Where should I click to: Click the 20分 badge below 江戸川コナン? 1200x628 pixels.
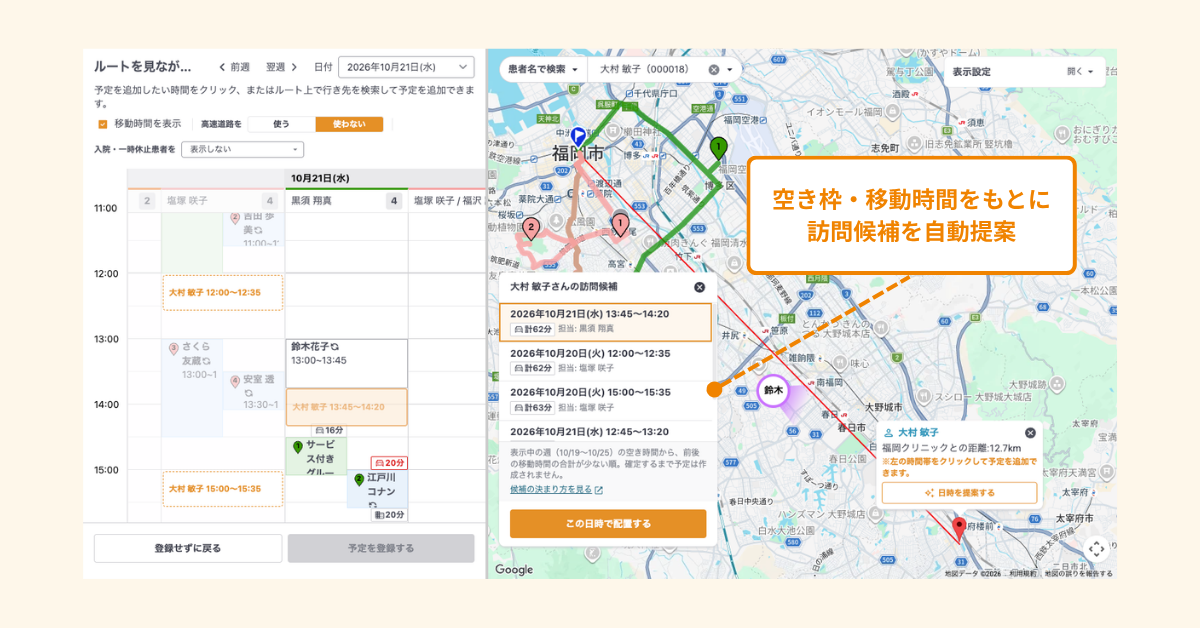pos(389,514)
